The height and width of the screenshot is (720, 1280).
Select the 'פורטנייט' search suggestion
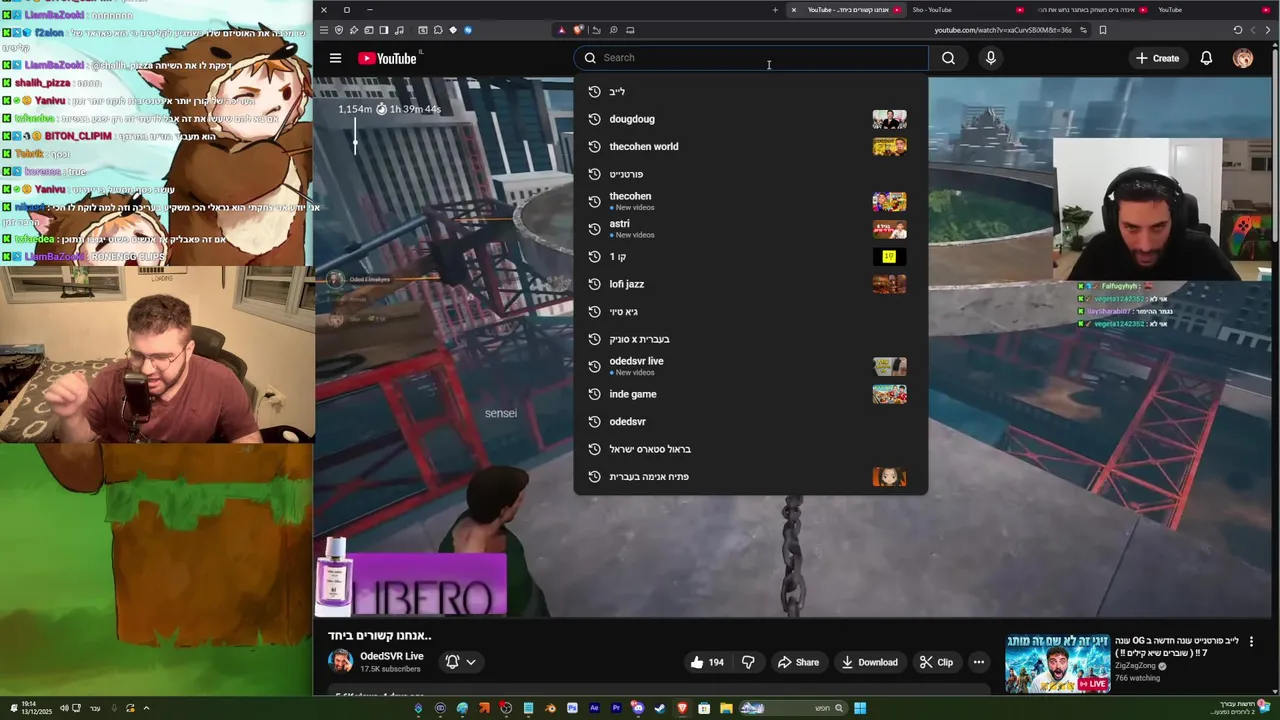point(751,174)
